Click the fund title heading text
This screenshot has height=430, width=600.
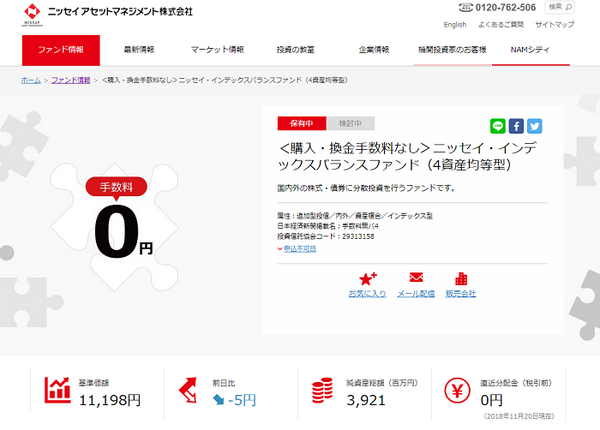click(408, 156)
